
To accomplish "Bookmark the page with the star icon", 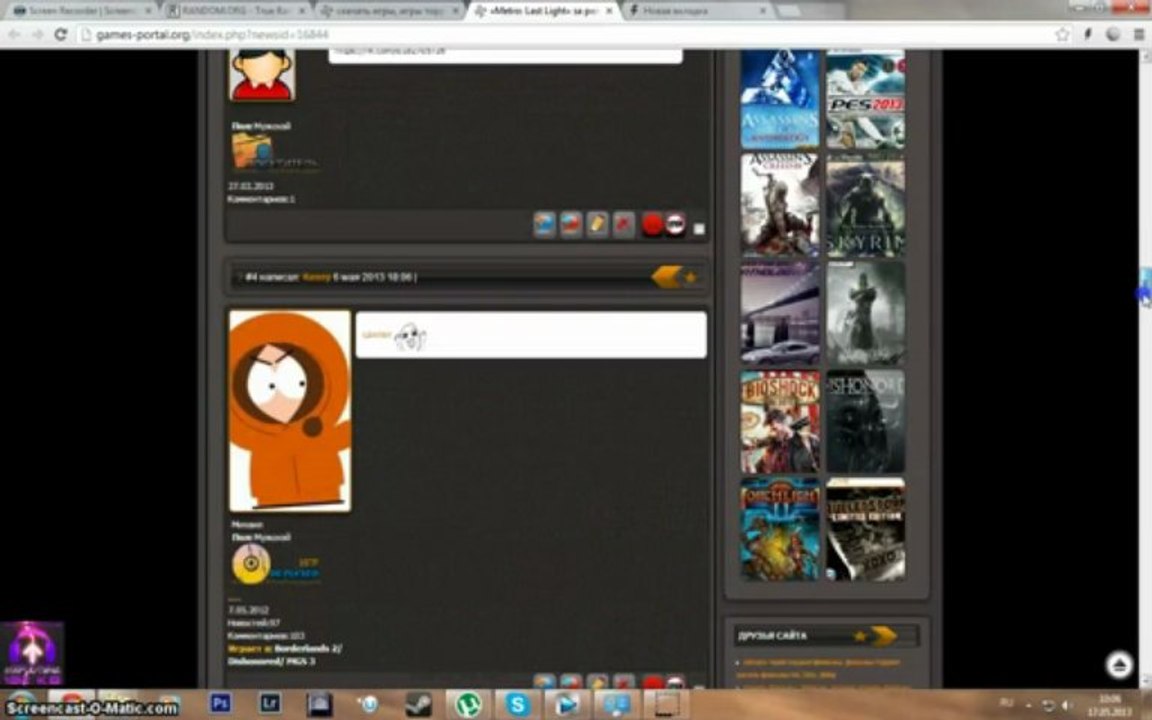I will pyautogui.click(x=1062, y=35).
